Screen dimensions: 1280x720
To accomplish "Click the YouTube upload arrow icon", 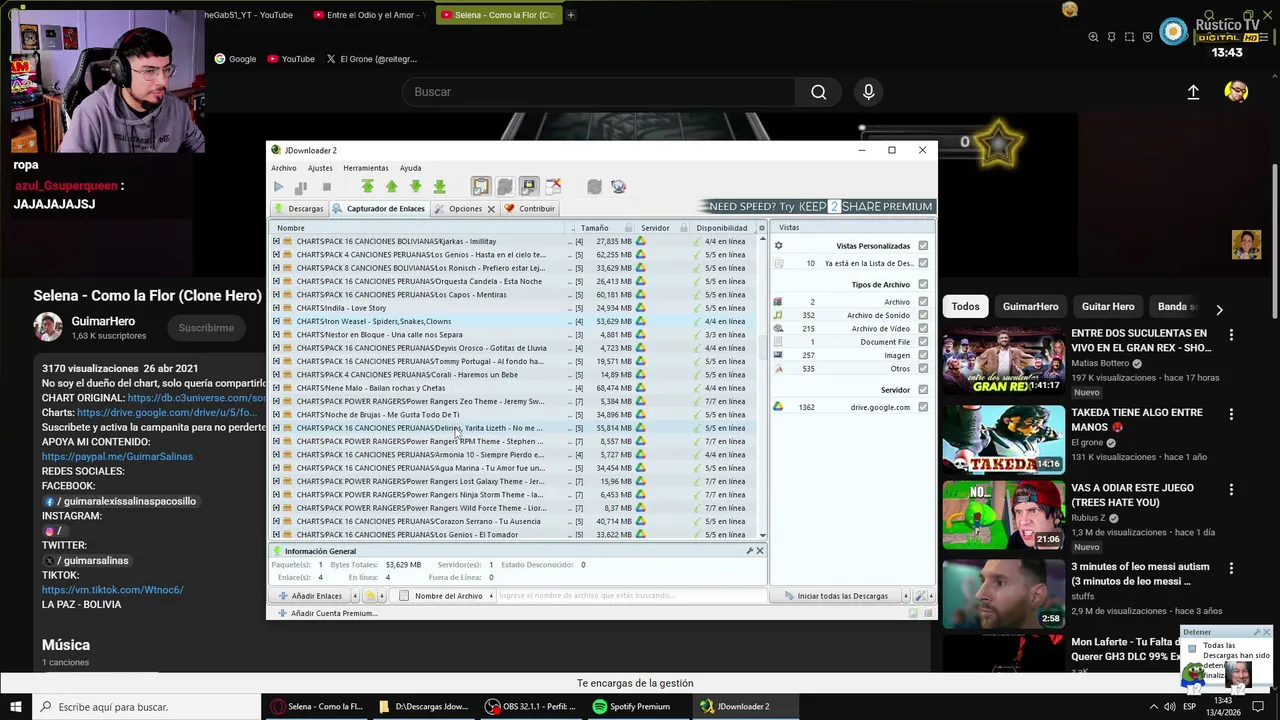I will tap(1193, 92).
